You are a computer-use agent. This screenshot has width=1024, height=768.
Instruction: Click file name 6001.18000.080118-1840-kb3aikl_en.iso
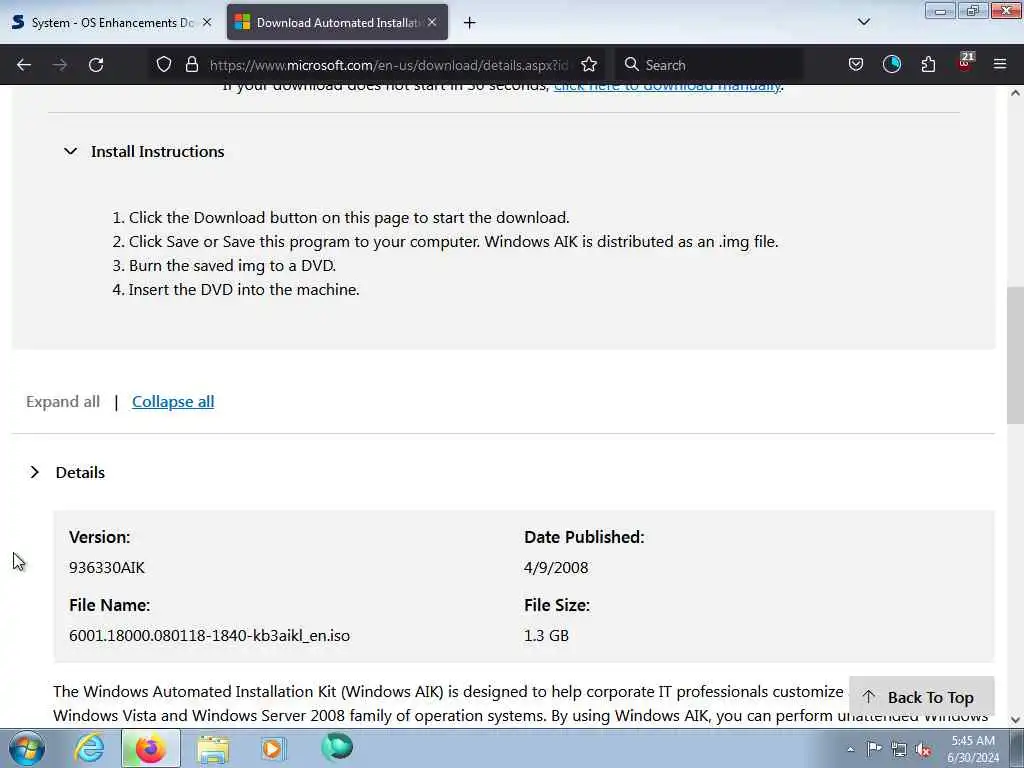coord(210,635)
